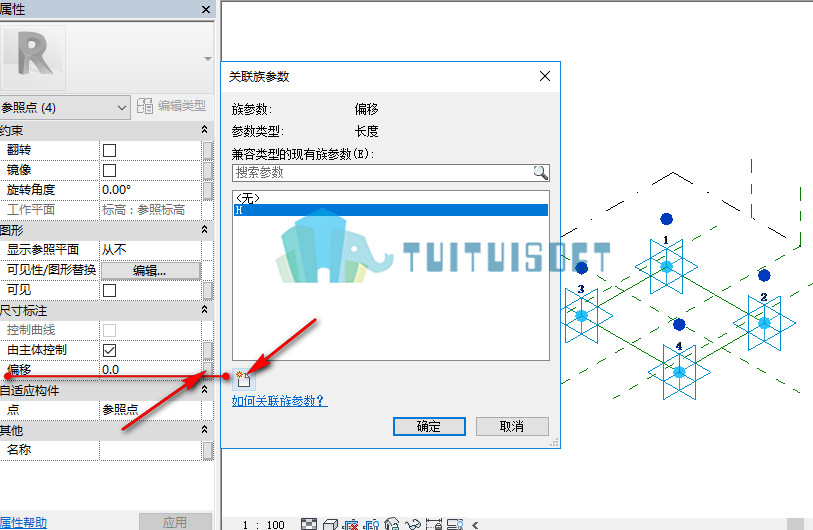The image size is (813, 530).
Task: Open the visual style cube icon
Action: [330, 524]
